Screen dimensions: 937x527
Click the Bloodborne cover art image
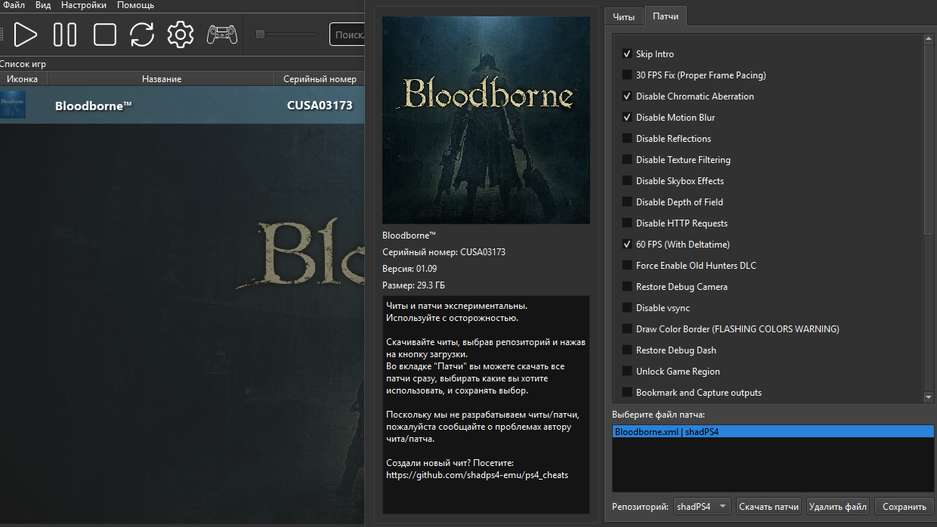tap(486, 120)
